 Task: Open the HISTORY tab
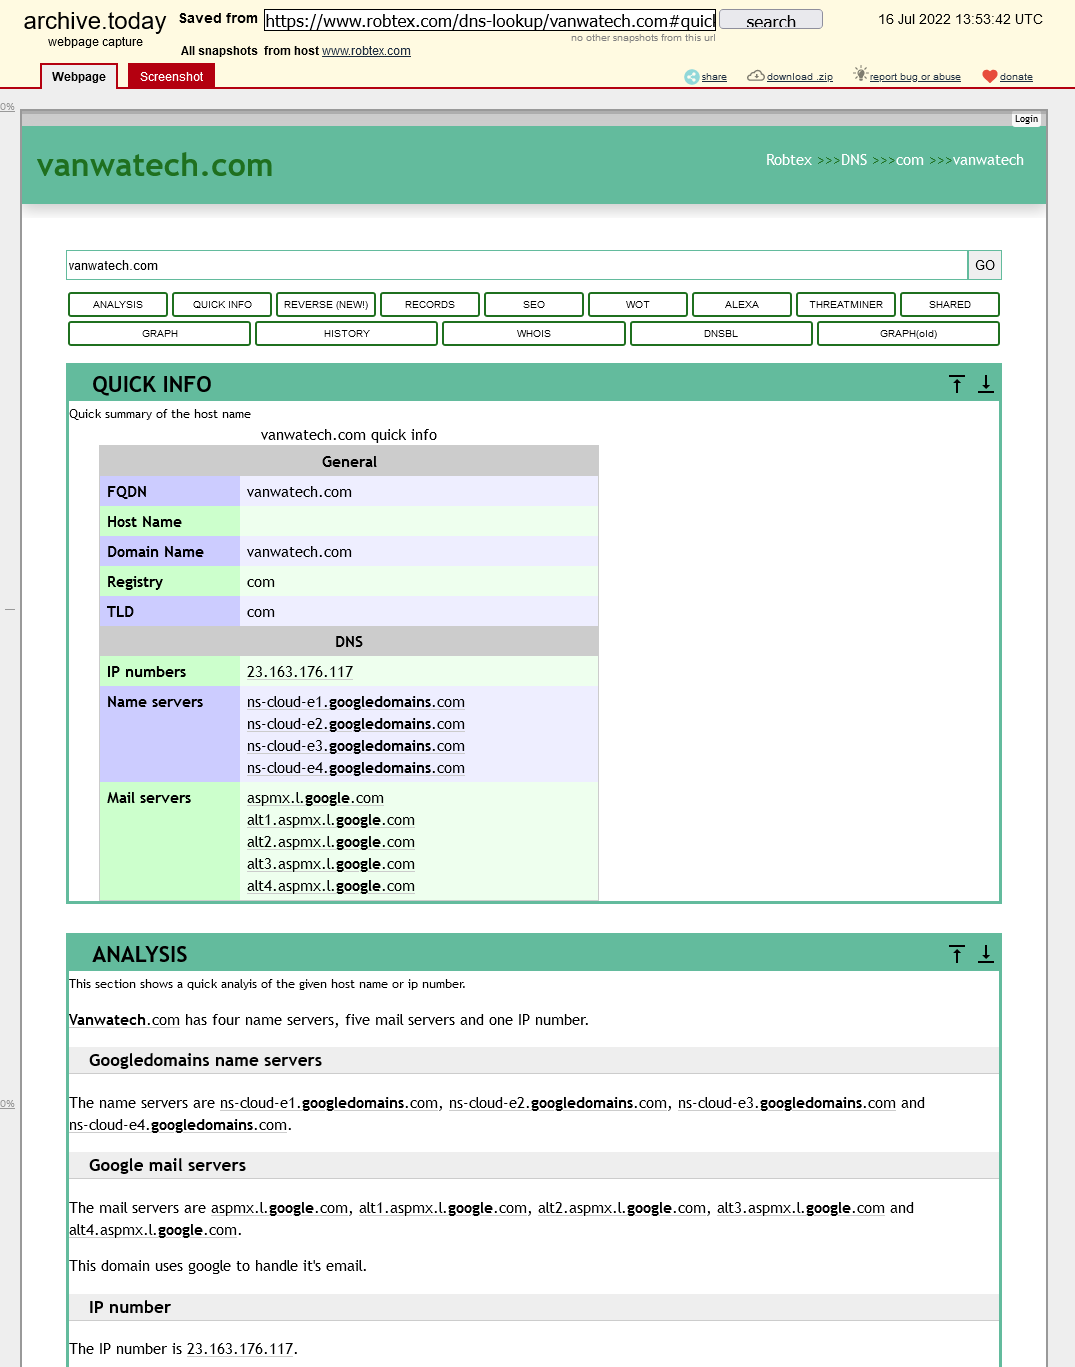(347, 333)
